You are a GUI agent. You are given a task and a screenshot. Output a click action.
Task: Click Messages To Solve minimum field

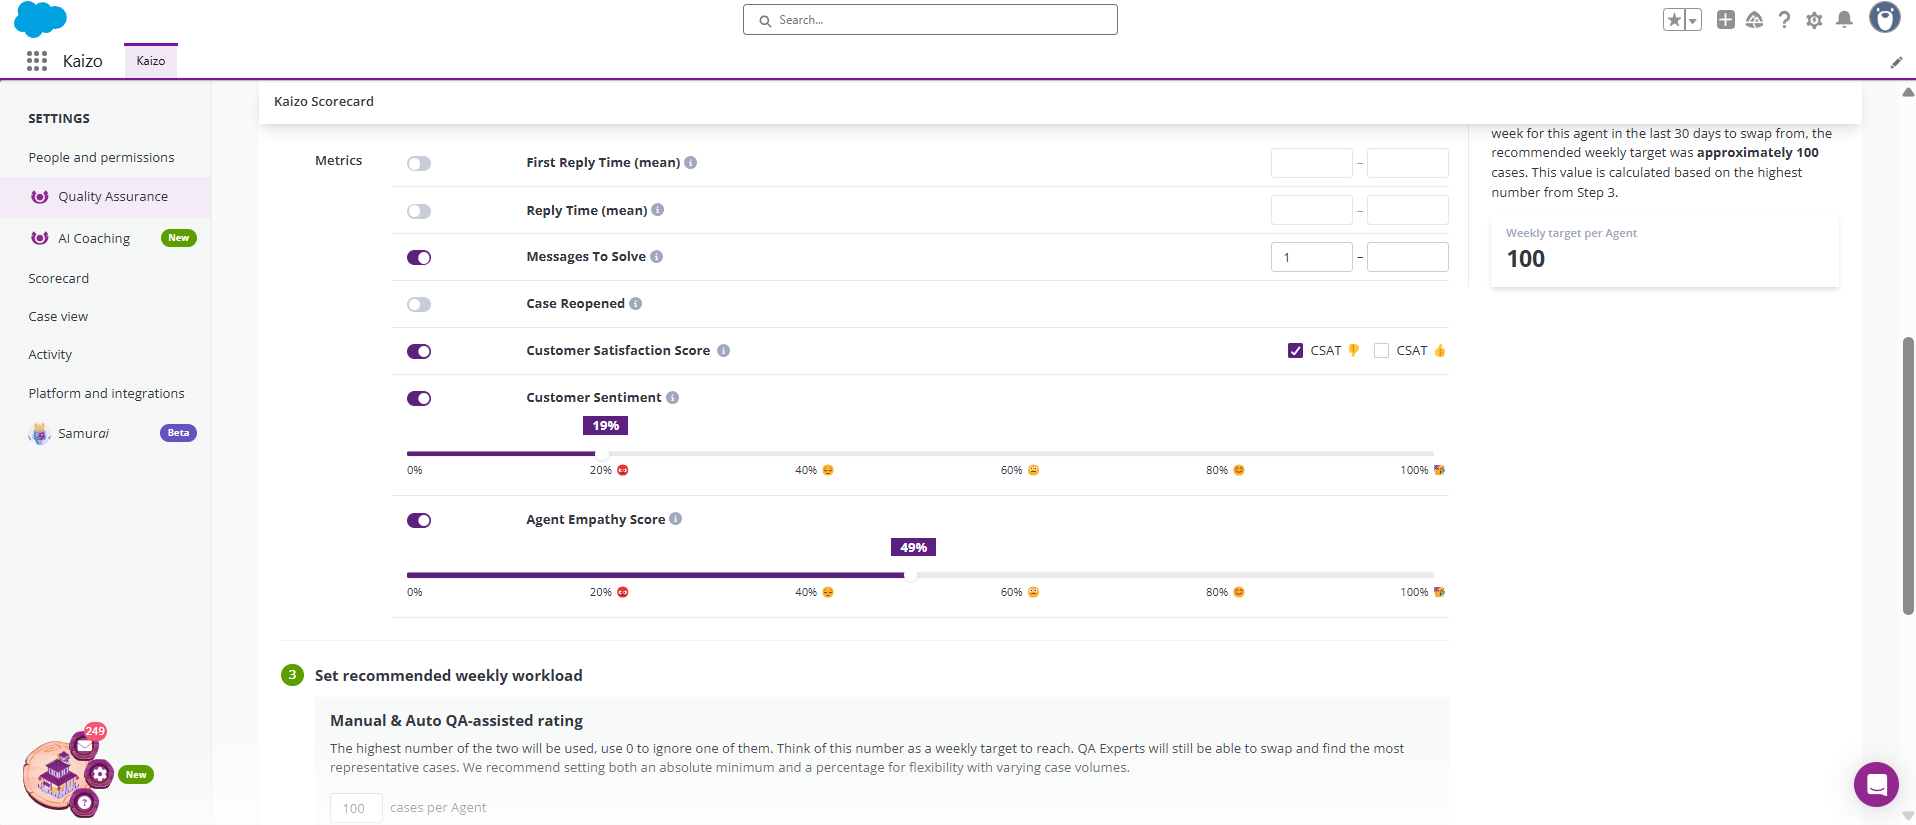coord(1311,257)
